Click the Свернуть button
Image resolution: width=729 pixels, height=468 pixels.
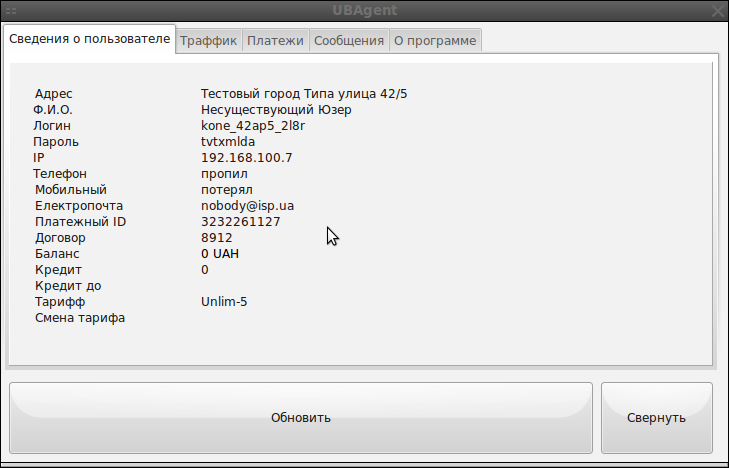point(656,418)
